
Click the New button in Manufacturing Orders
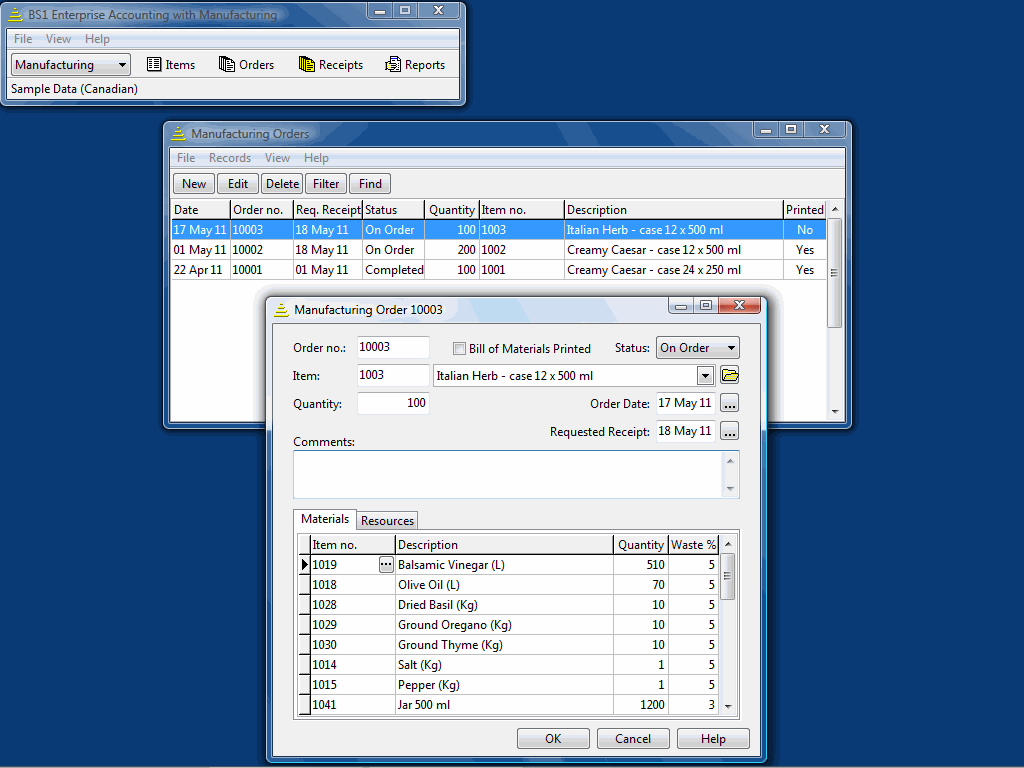pyautogui.click(x=194, y=184)
